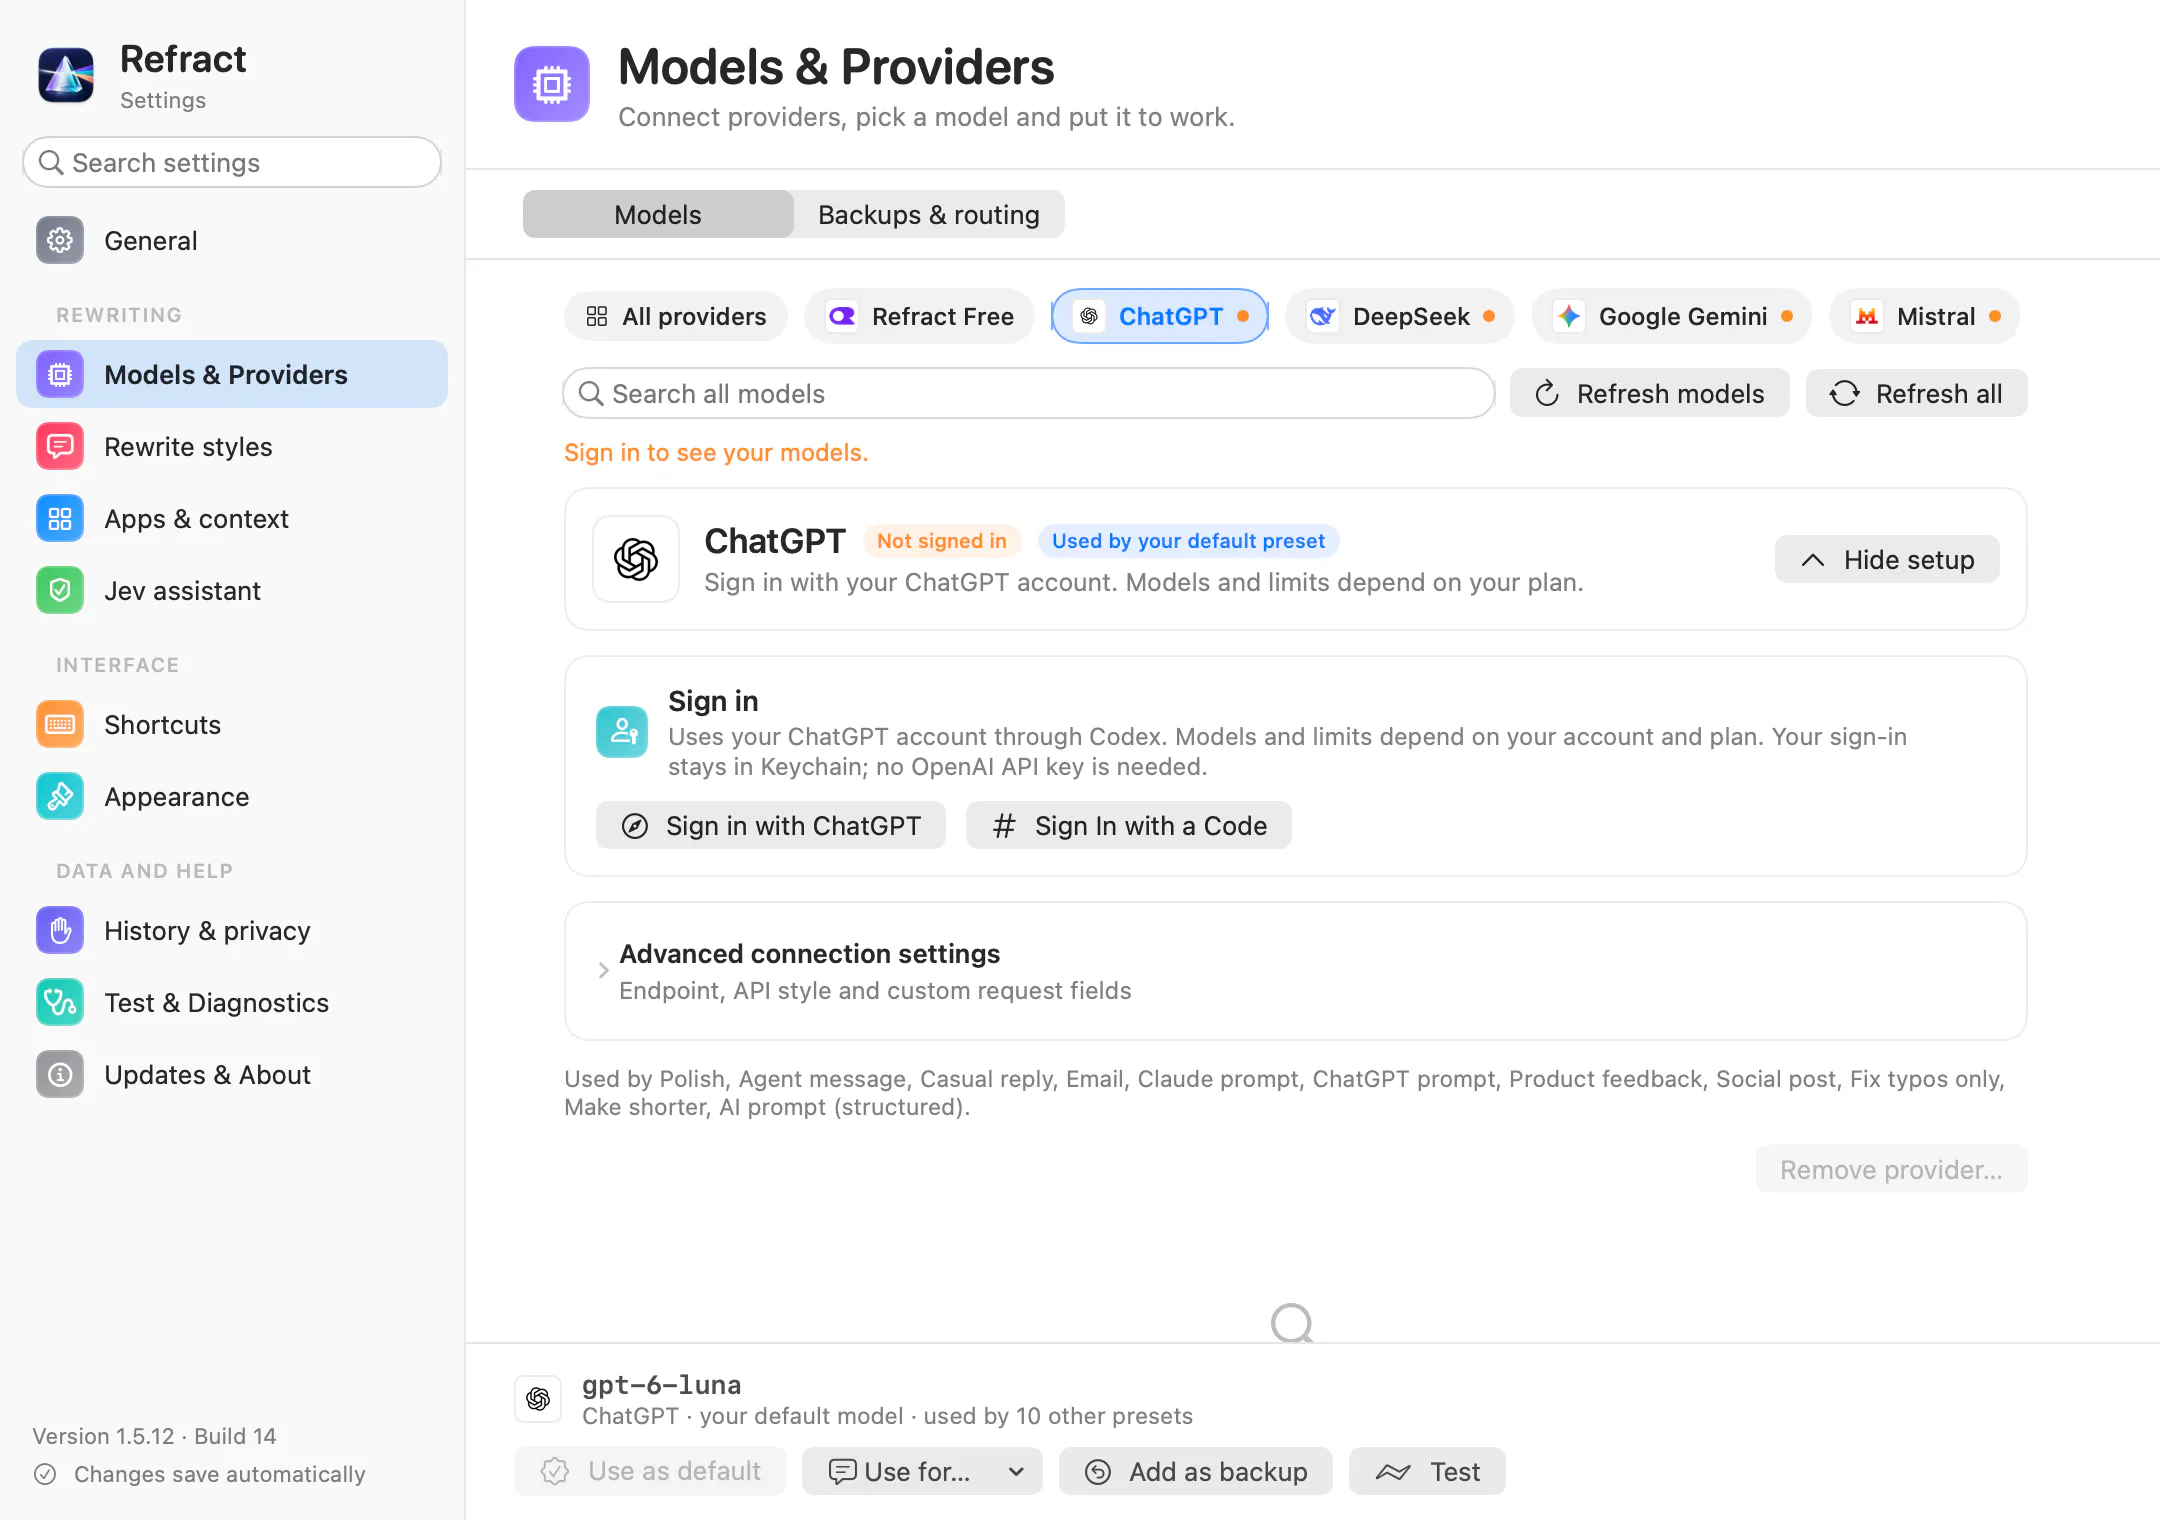This screenshot has height=1520, width=2160.
Task: Click the Refract app logo
Action: (66, 75)
